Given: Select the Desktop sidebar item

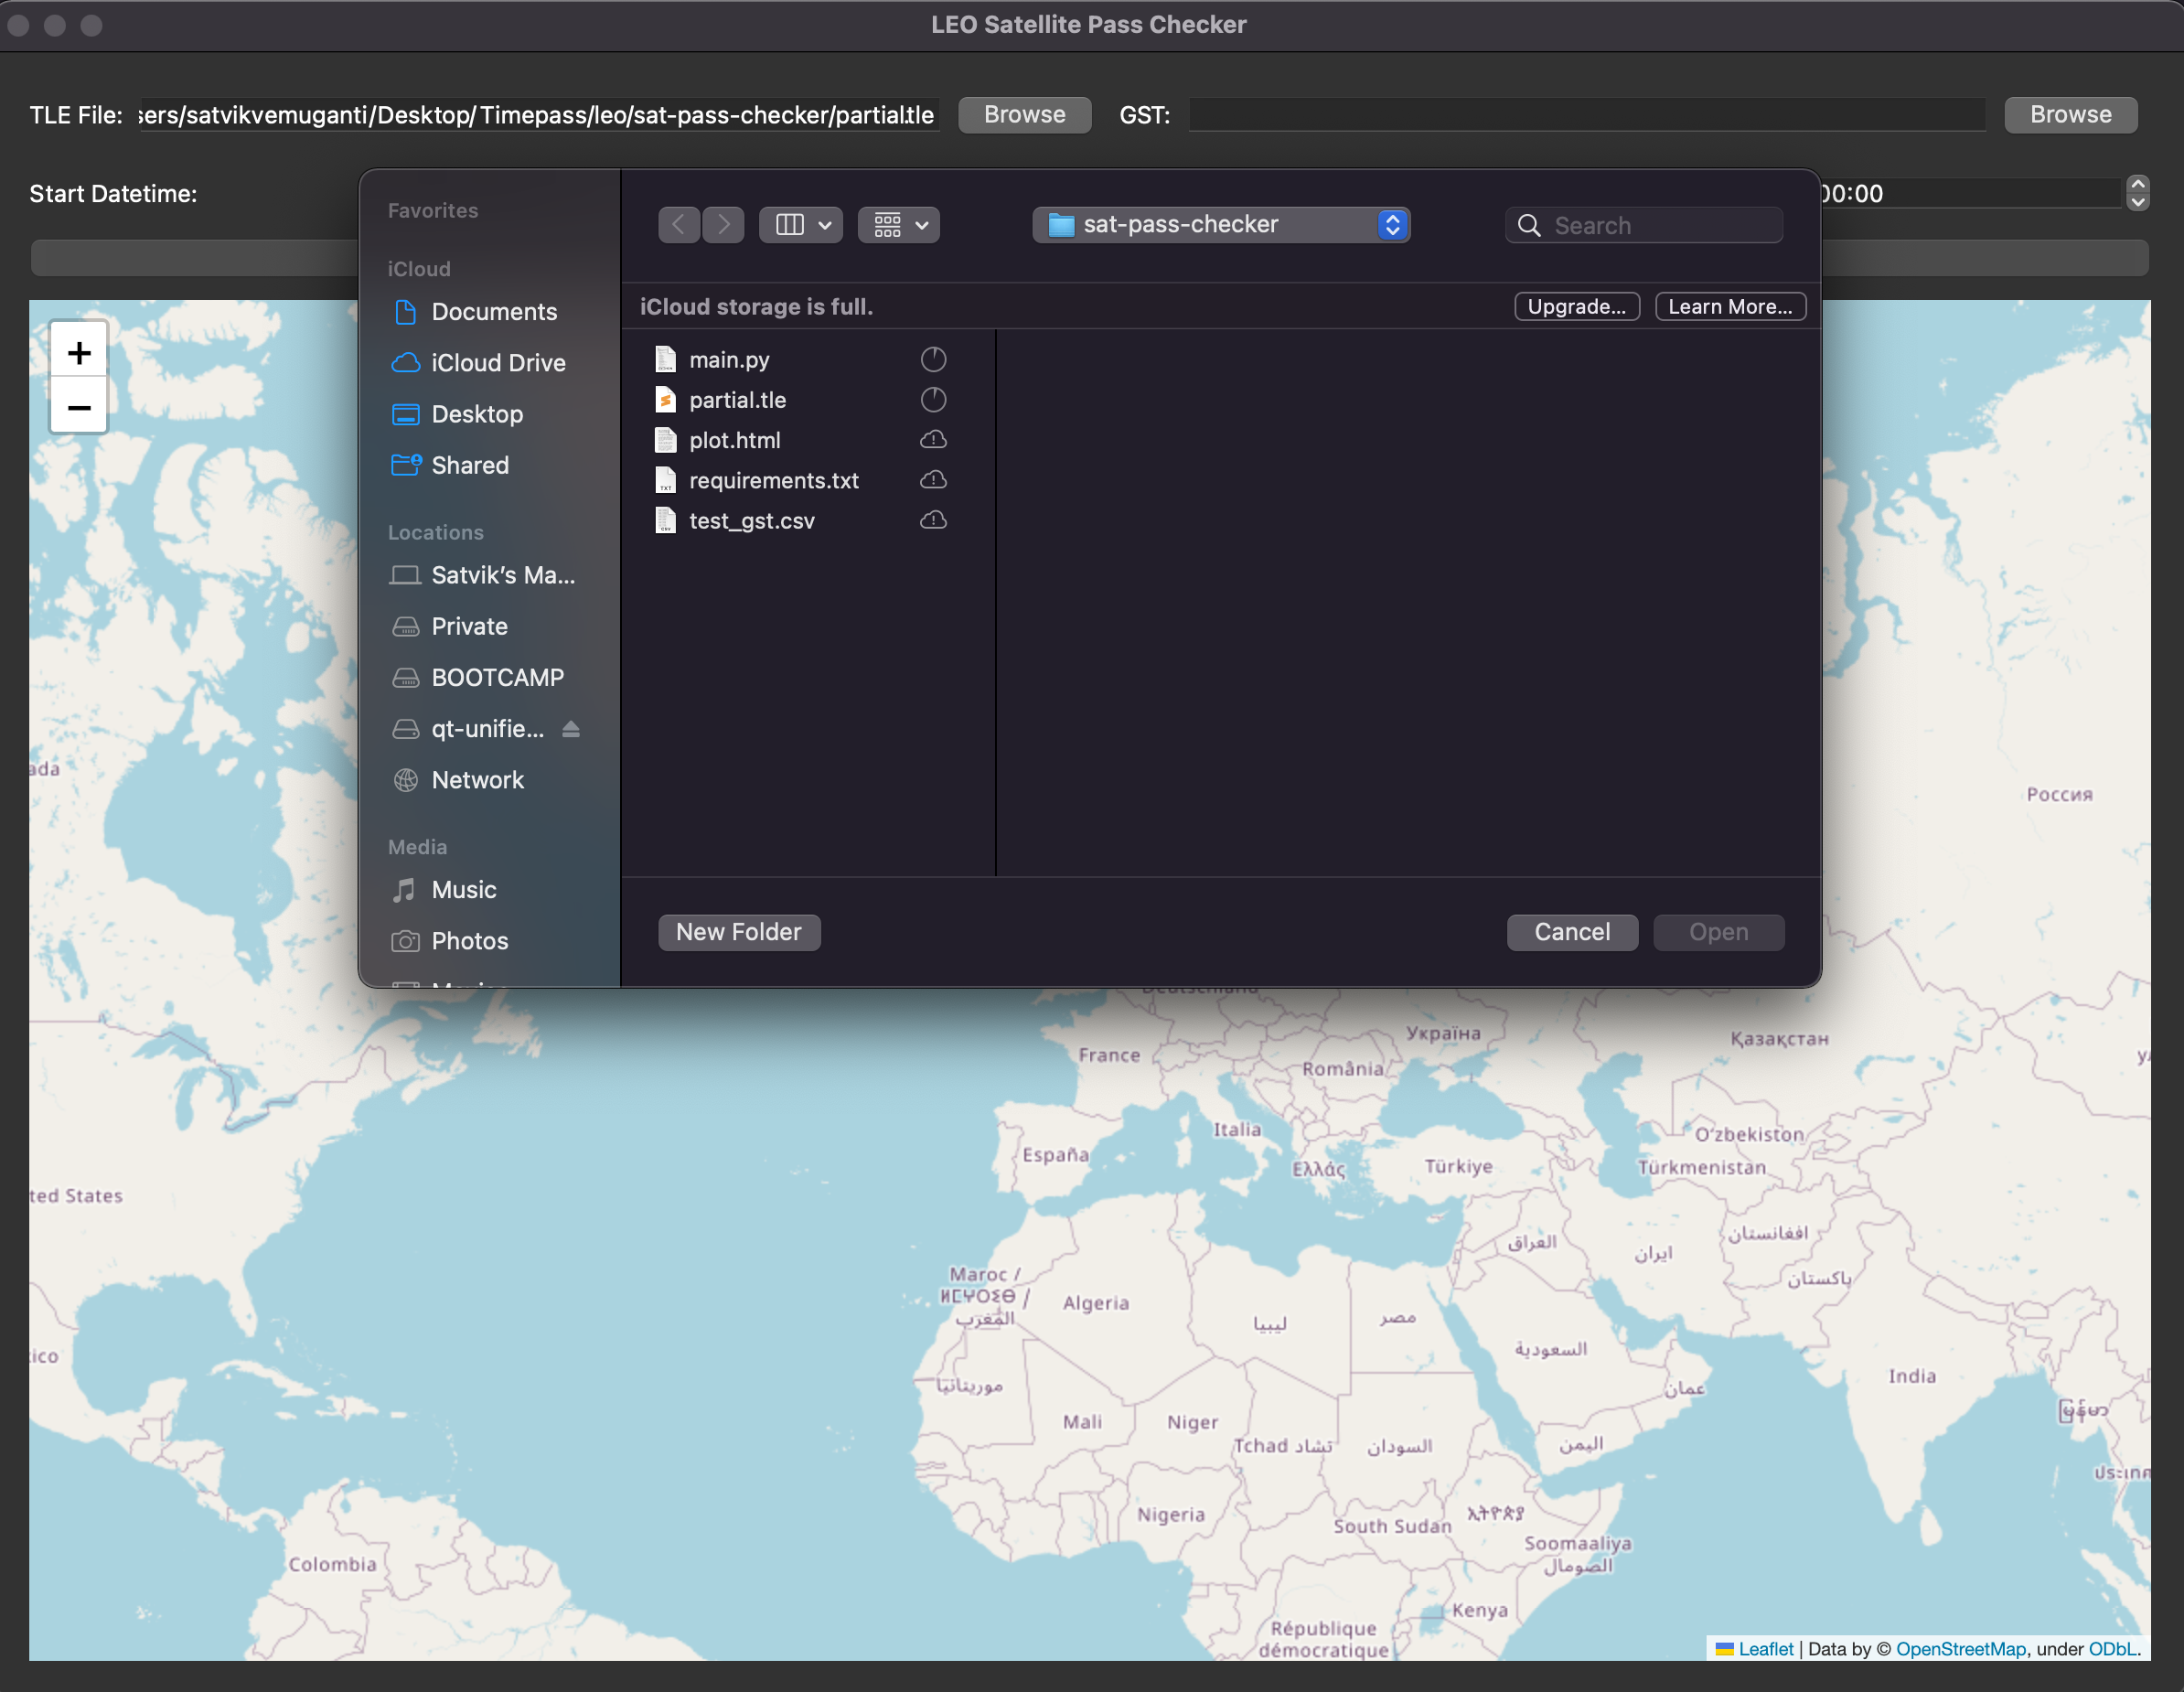Looking at the screenshot, I should tap(477, 414).
